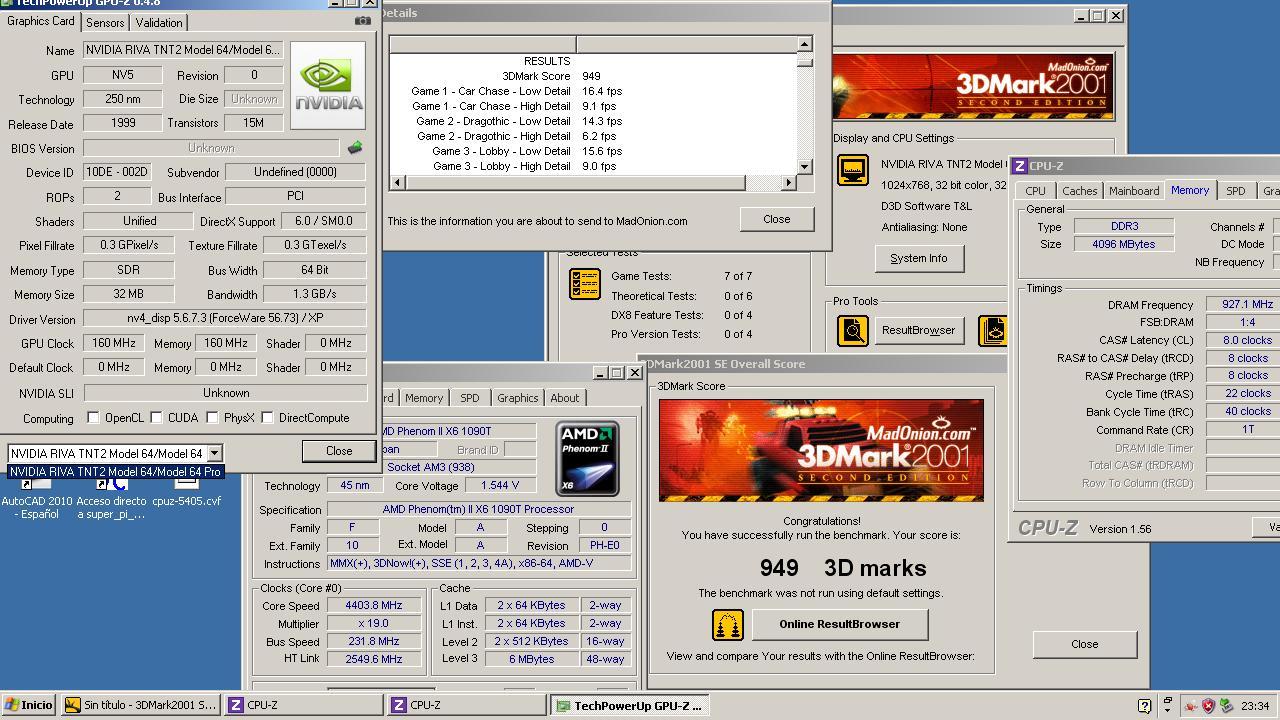Click the Selected Tests checklist icon

(x=584, y=284)
